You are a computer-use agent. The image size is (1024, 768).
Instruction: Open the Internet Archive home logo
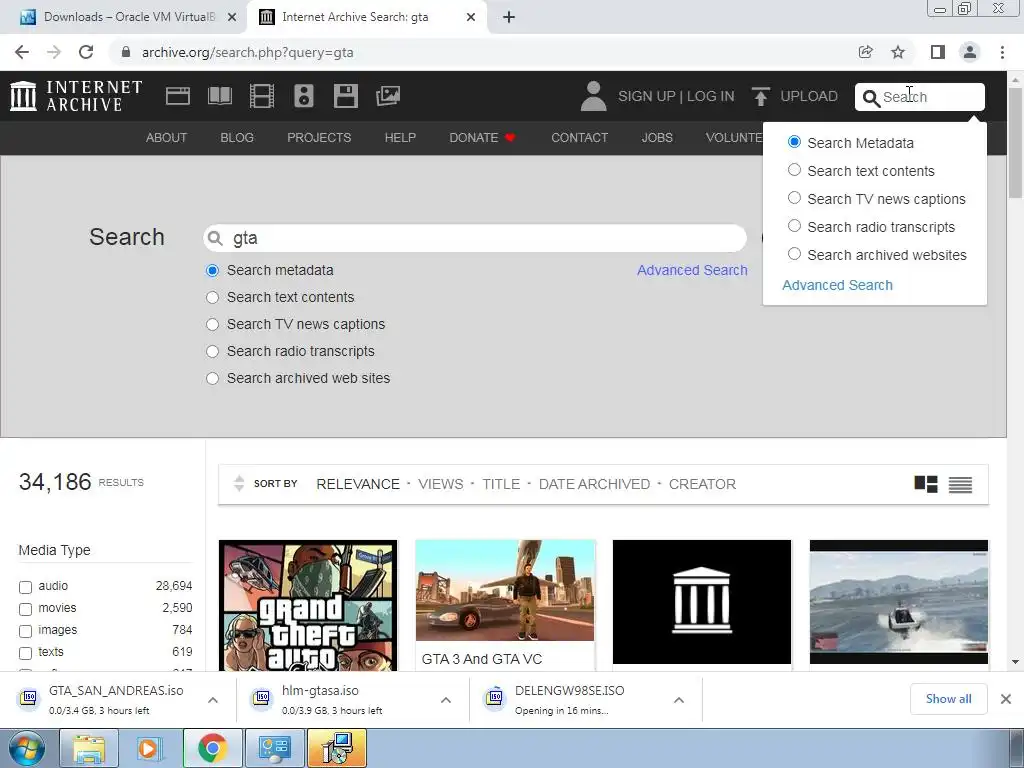point(76,96)
